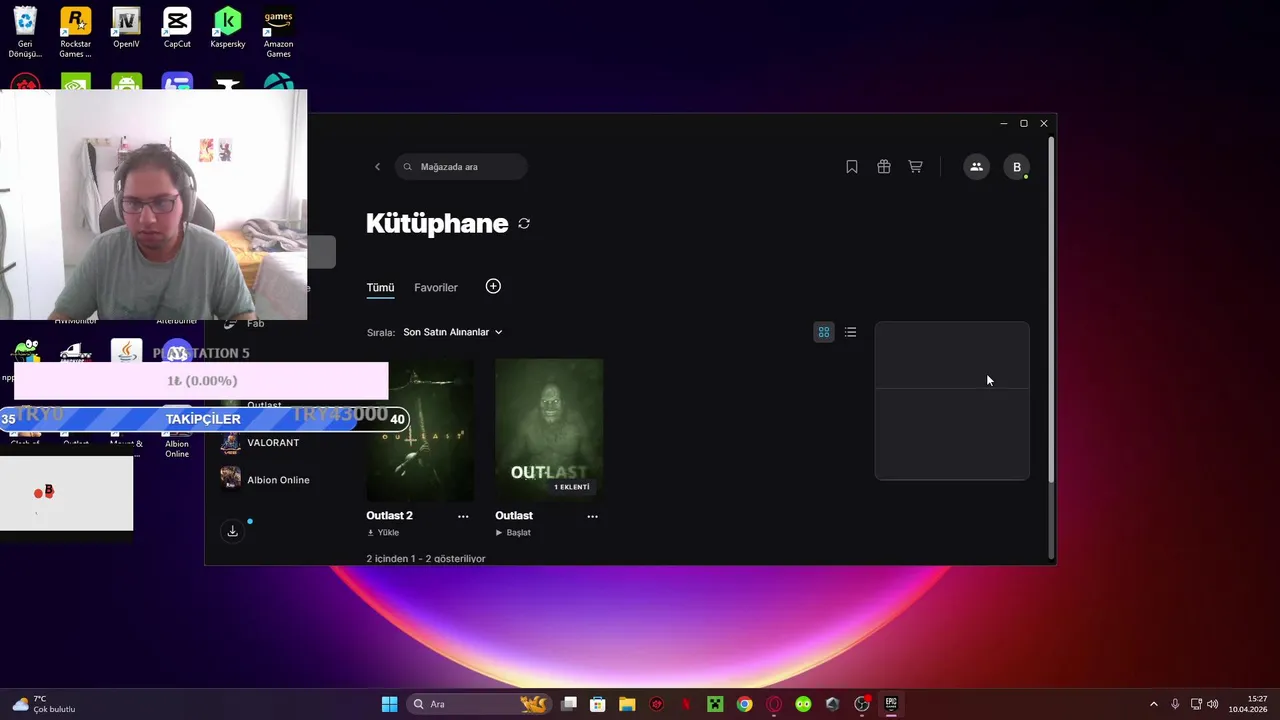The width and height of the screenshot is (1280, 720).
Task: Open the Geri Dönüşüm recycle bin icon
Action: (x=25, y=32)
